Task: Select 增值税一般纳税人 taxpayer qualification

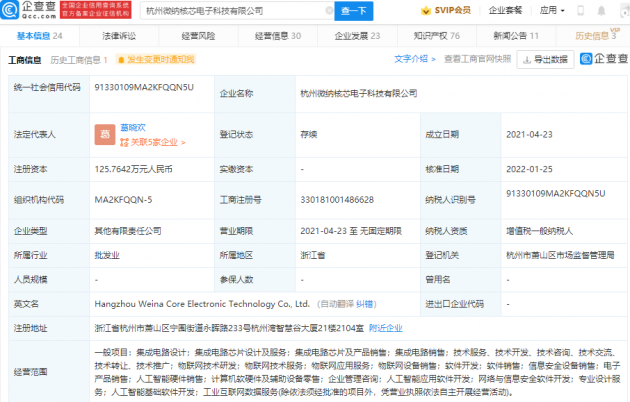Action: (x=540, y=231)
